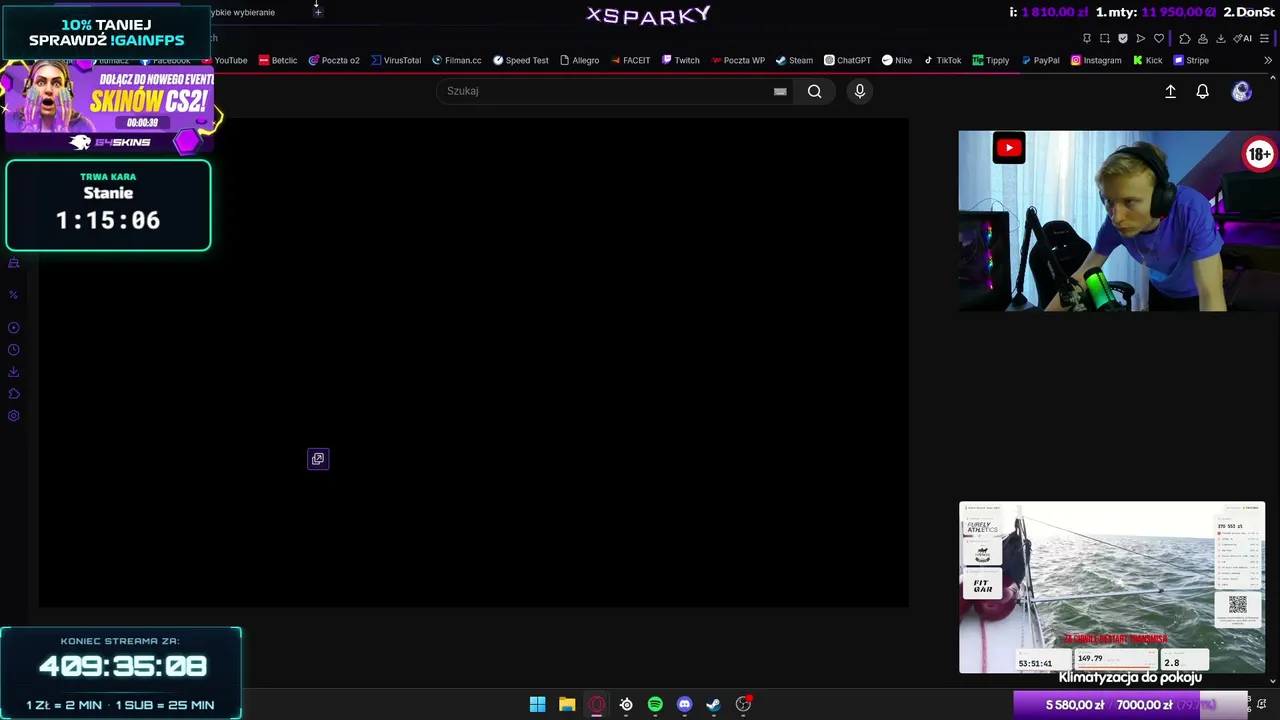Screen dimensions: 1280x720
Task: Open the Nike bookmark
Action: click(897, 60)
